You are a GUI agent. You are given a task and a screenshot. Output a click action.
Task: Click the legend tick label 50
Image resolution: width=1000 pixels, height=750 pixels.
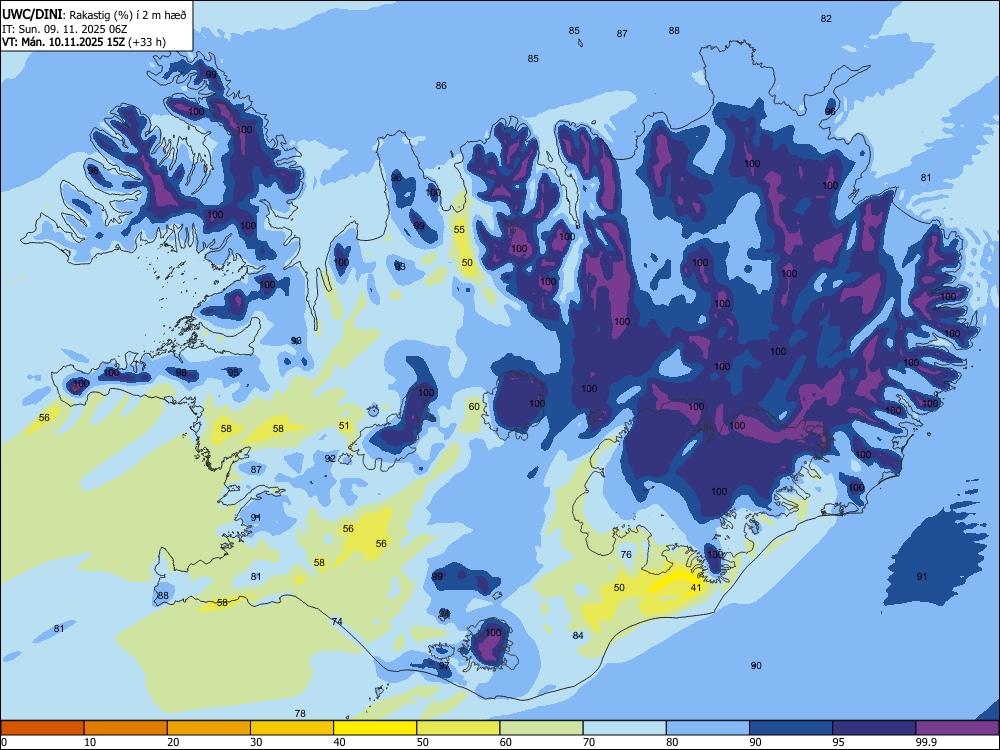click(423, 742)
